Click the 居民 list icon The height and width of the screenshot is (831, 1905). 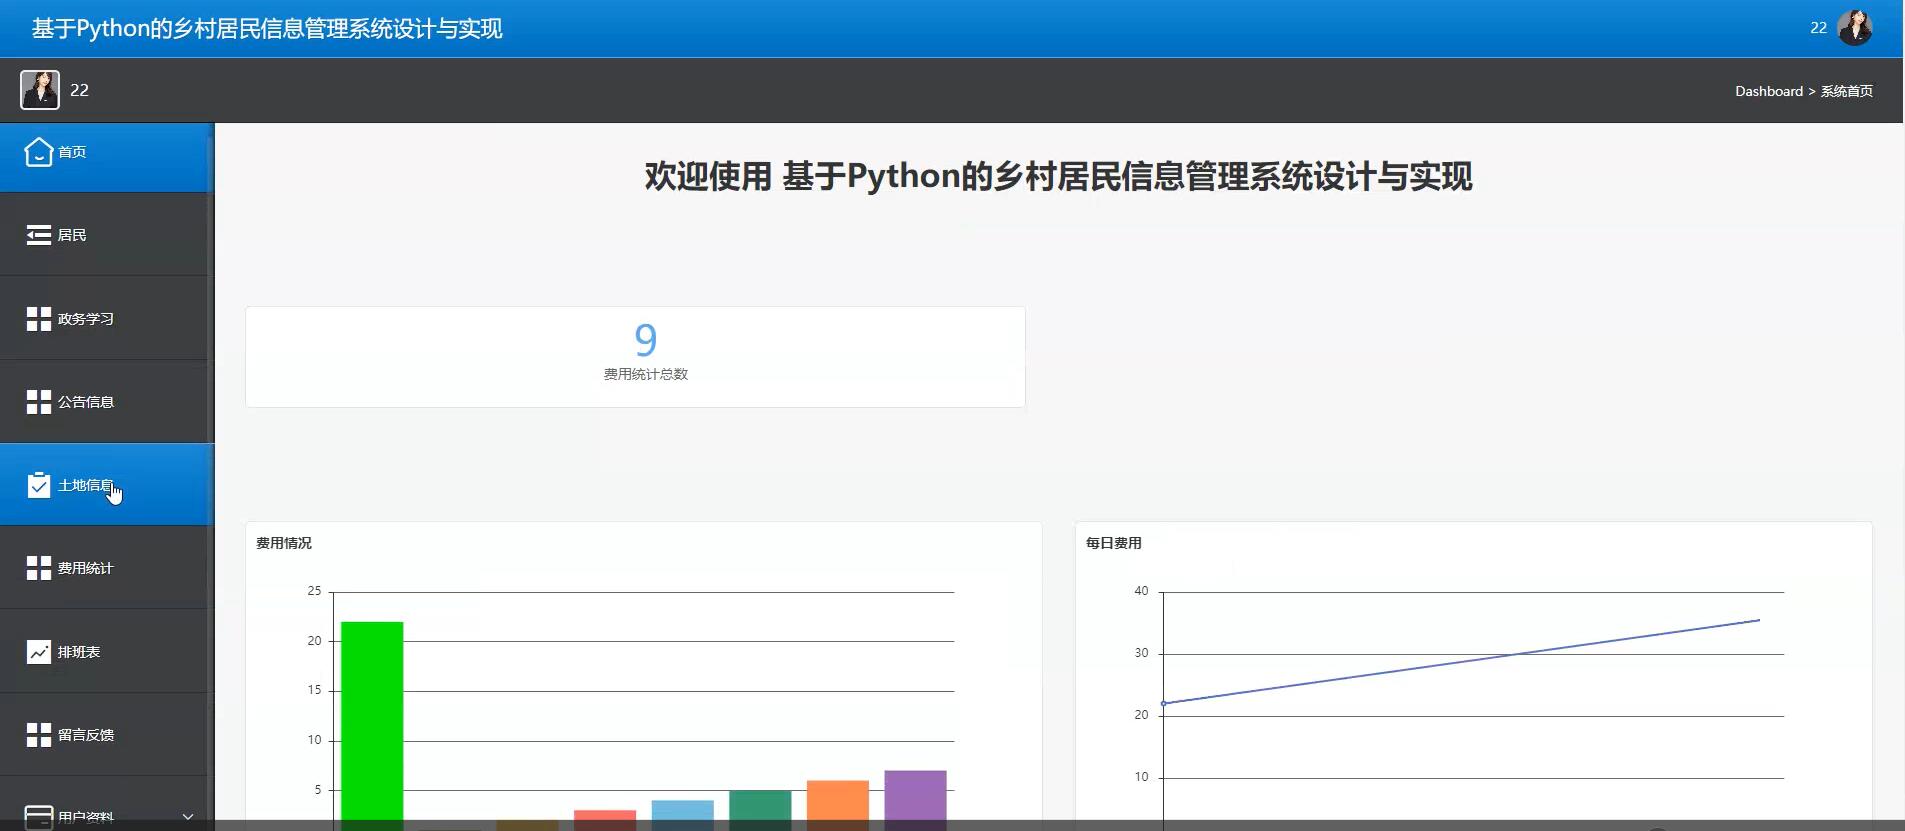pos(38,235)
